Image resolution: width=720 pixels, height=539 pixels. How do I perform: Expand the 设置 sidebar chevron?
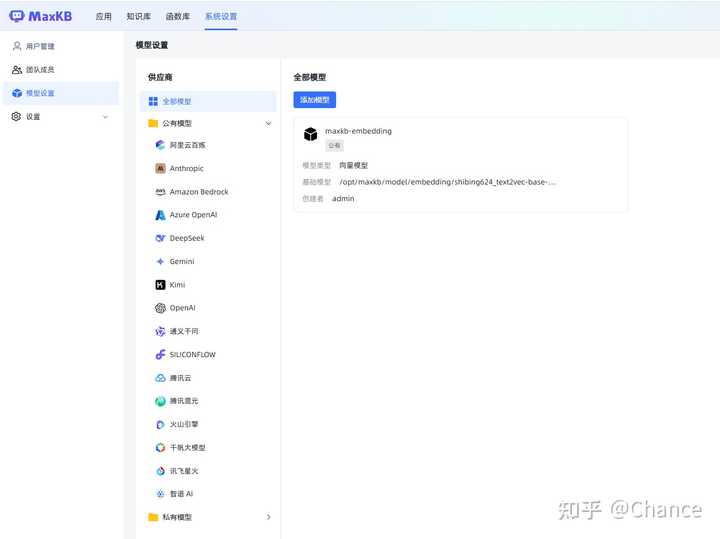105,117
